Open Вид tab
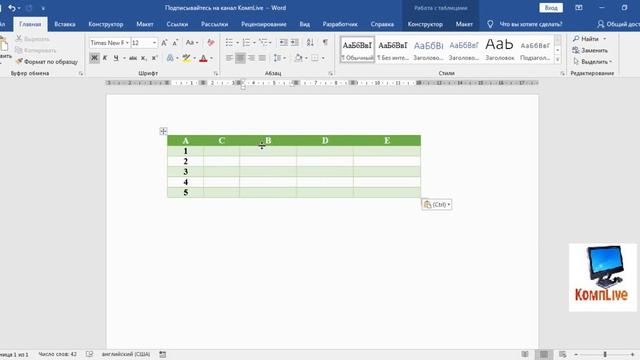This screenshot has width=640, height=360. (304, 24)
